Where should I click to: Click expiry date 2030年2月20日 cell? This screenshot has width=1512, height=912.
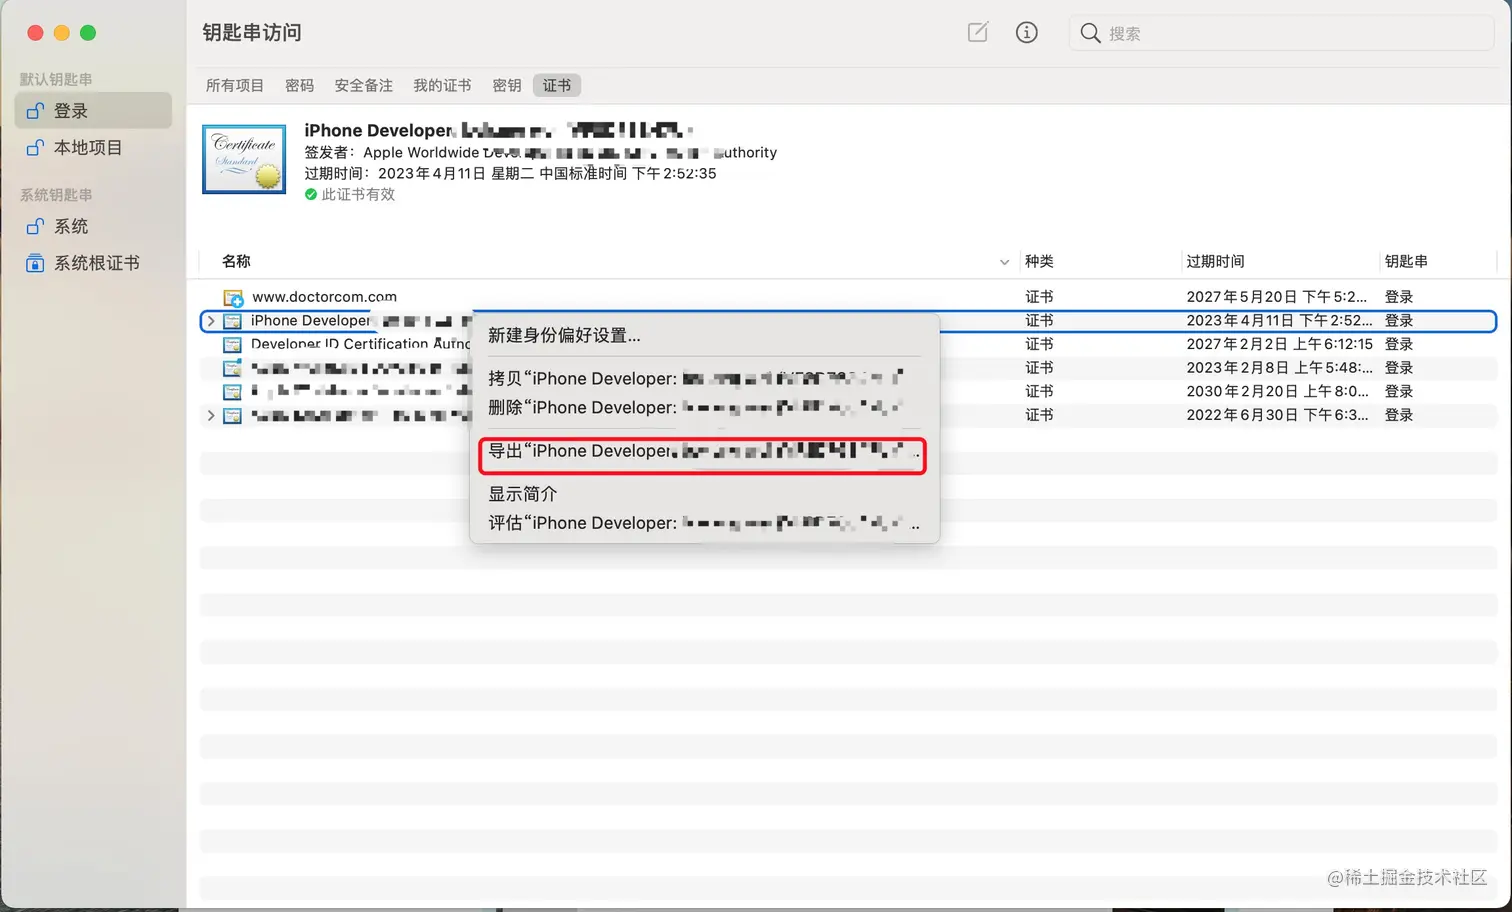click(x=1277, y=391)
